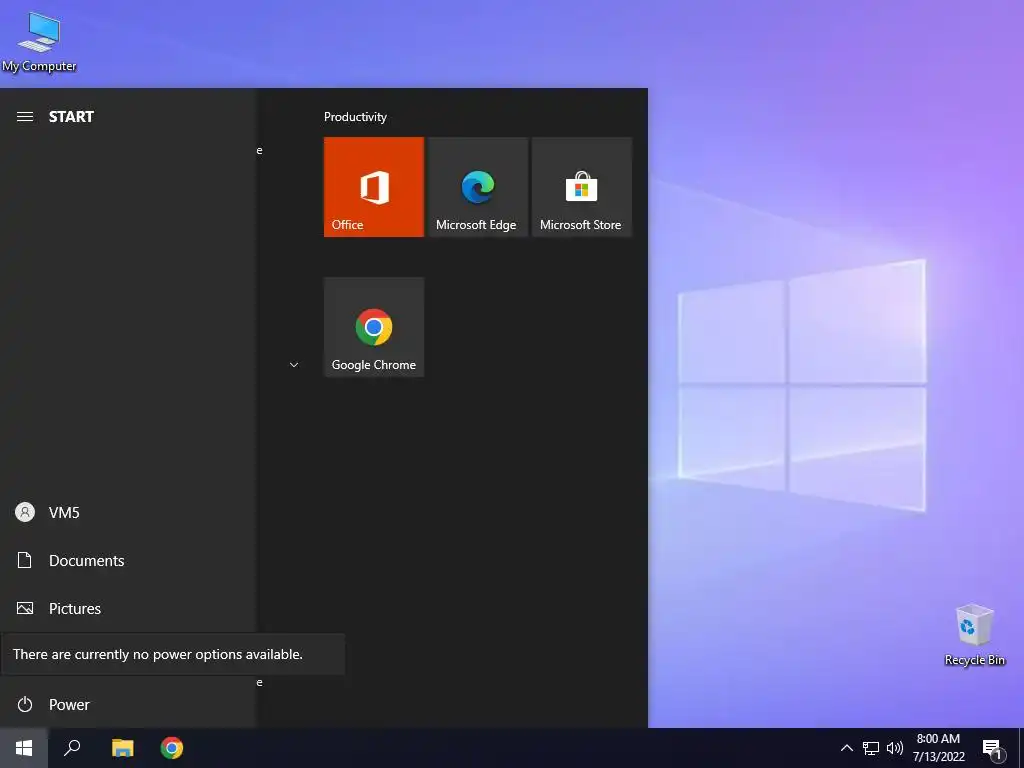Open the Documents folder from Start

tap(127, 560)
